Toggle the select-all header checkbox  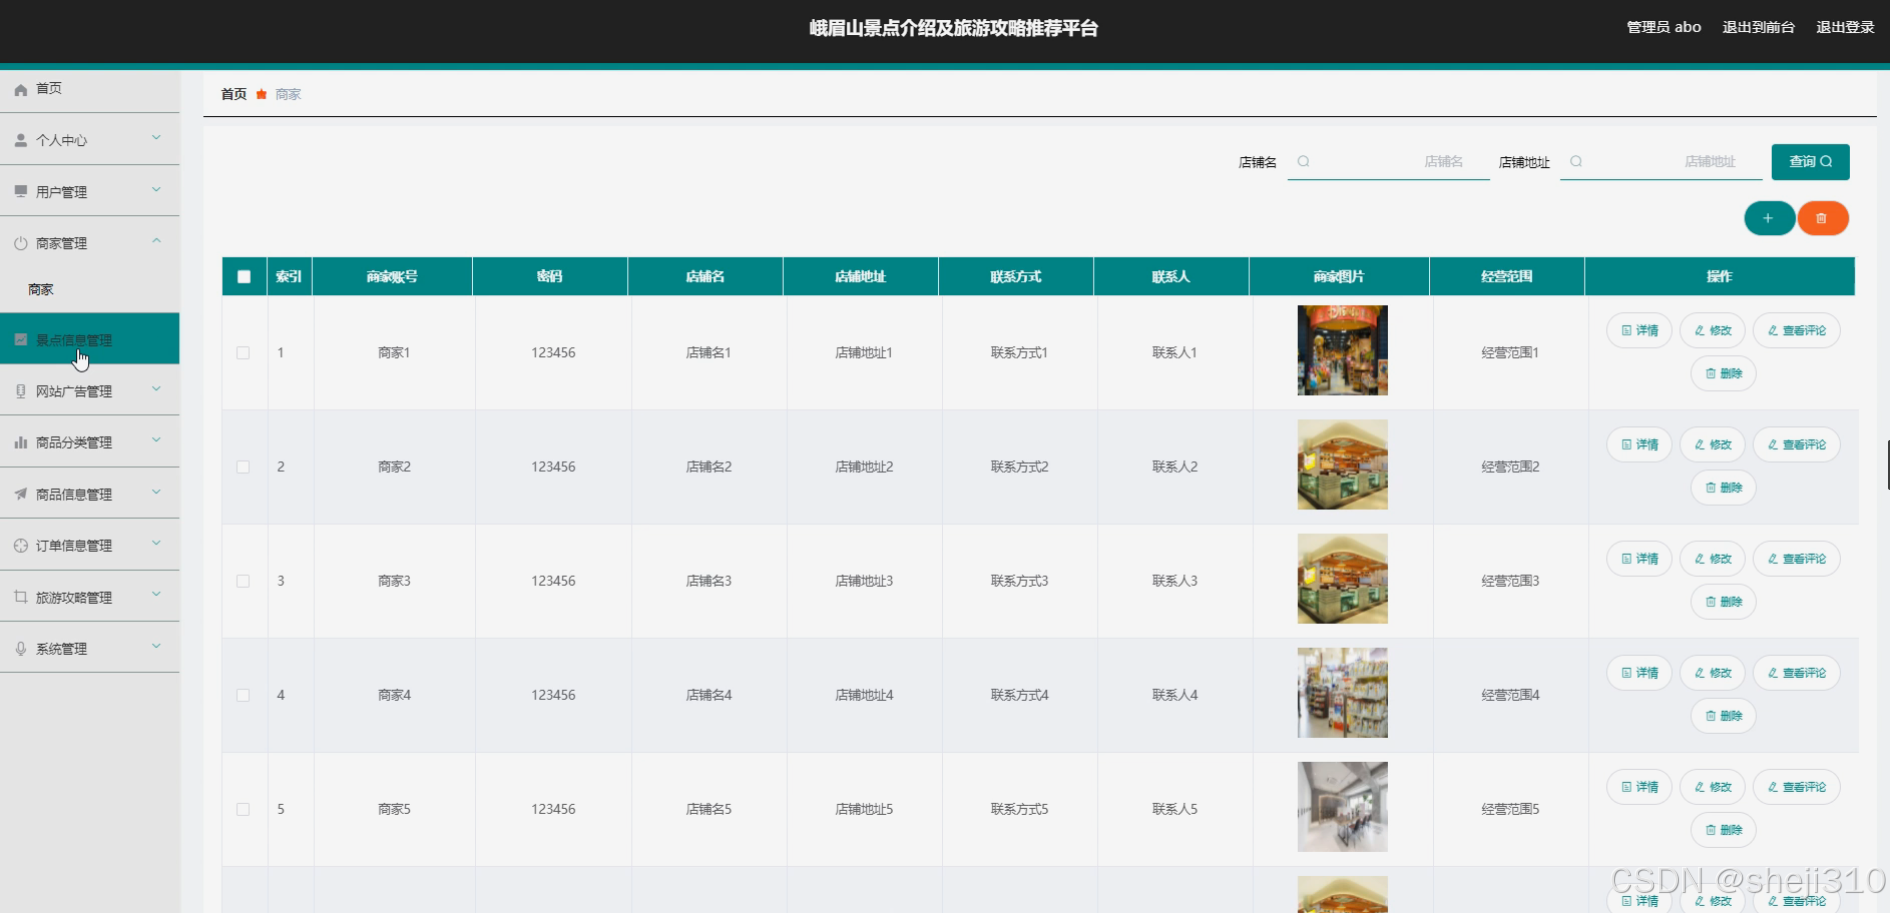pos(244,277)
